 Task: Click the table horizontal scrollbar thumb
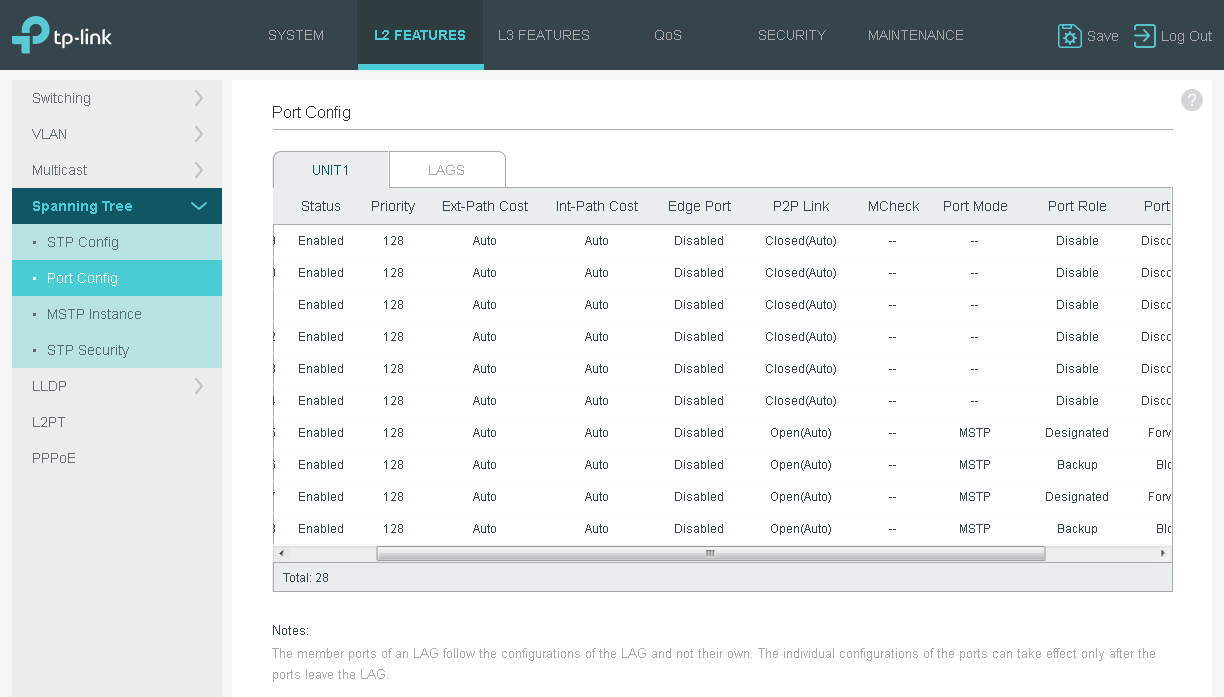click(711, 553)
